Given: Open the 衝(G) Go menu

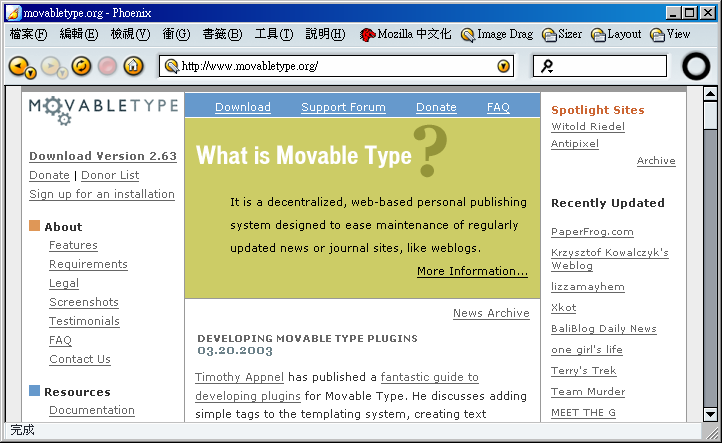Looking at the screenshot, I should [176, 34].
